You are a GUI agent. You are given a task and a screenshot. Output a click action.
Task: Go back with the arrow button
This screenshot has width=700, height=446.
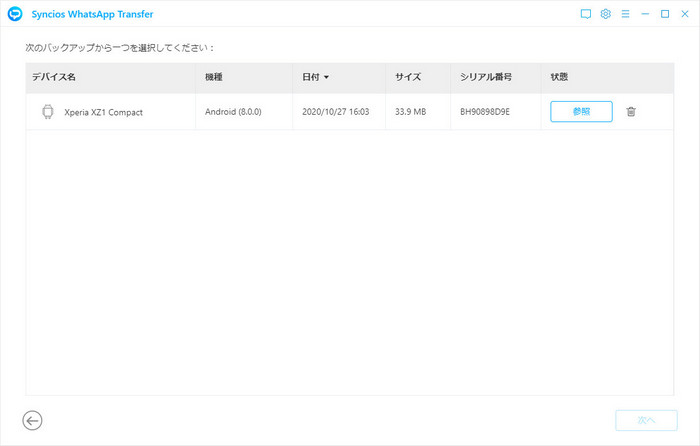[32, 421]
